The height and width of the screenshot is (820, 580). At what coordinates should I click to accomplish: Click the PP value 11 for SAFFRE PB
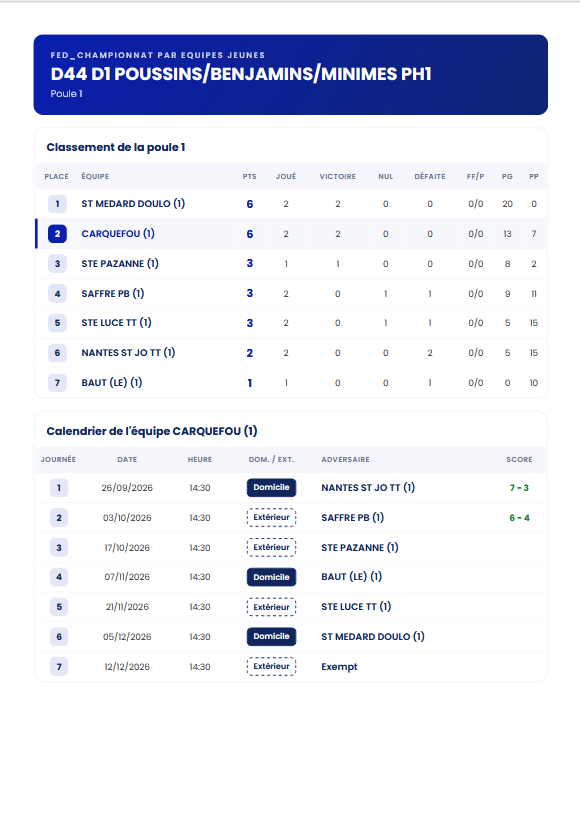pos(534,293)
